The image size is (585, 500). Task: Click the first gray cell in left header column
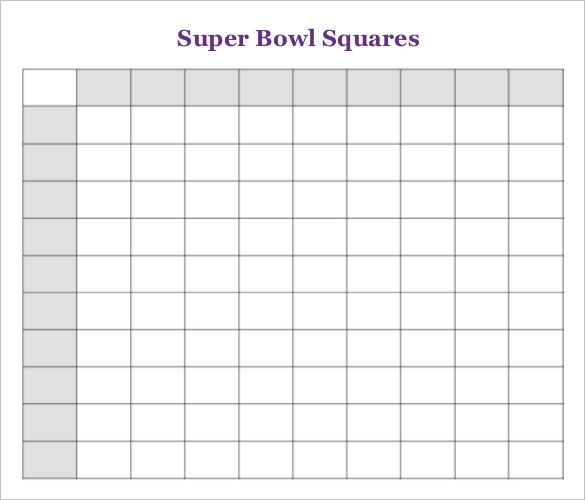click(x=50, y=125)
